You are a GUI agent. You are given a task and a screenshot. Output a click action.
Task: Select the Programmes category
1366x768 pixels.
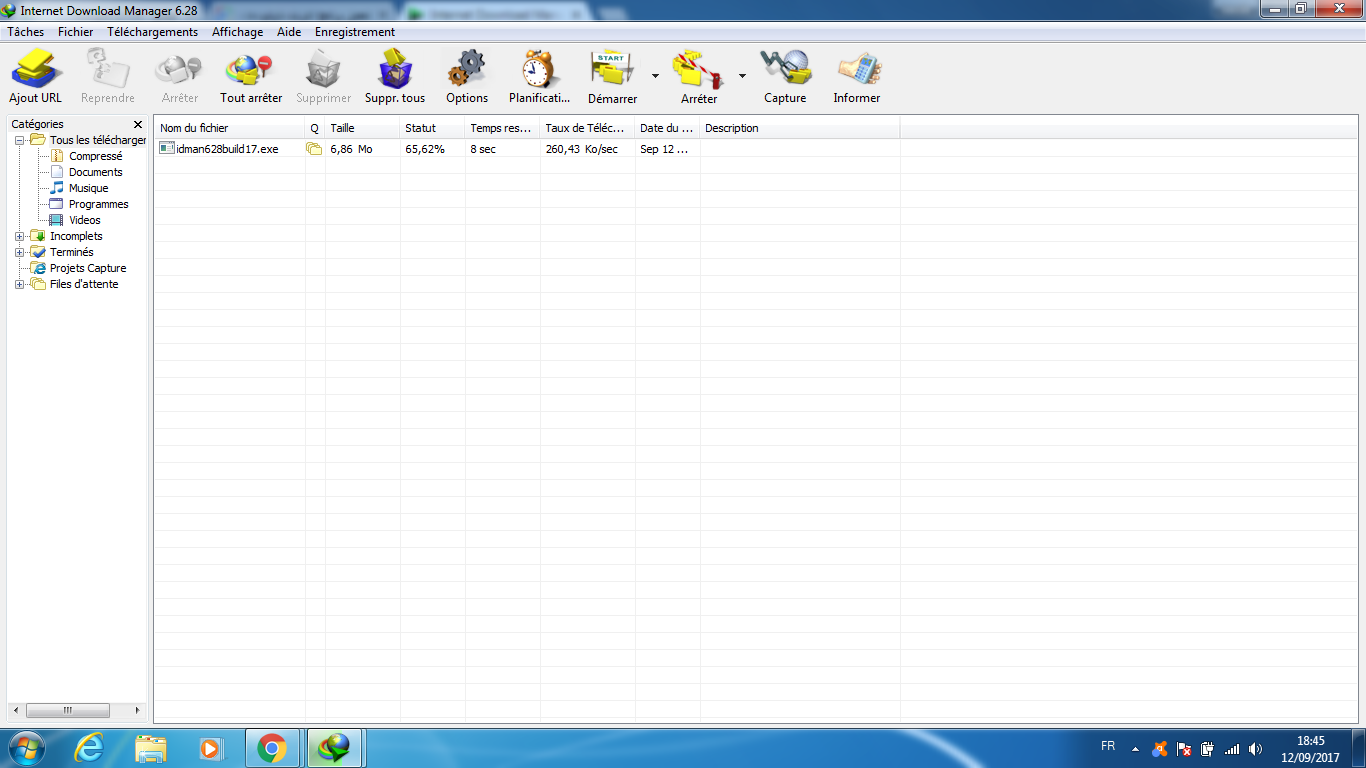click(99, 204)
